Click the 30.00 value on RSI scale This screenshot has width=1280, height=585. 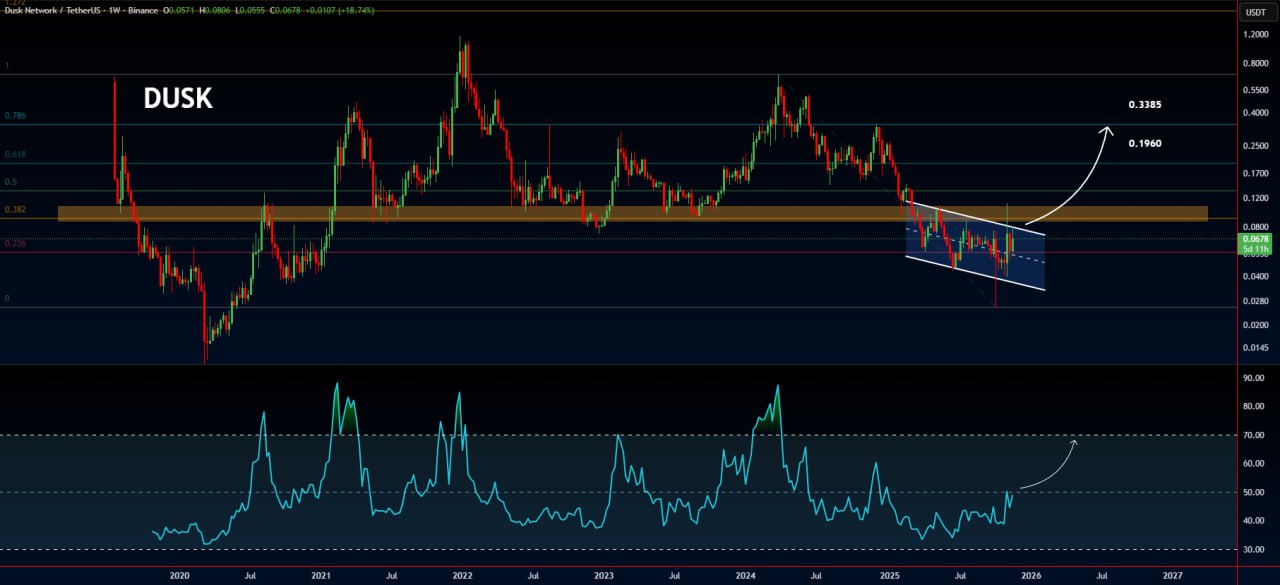[1253, 550]
